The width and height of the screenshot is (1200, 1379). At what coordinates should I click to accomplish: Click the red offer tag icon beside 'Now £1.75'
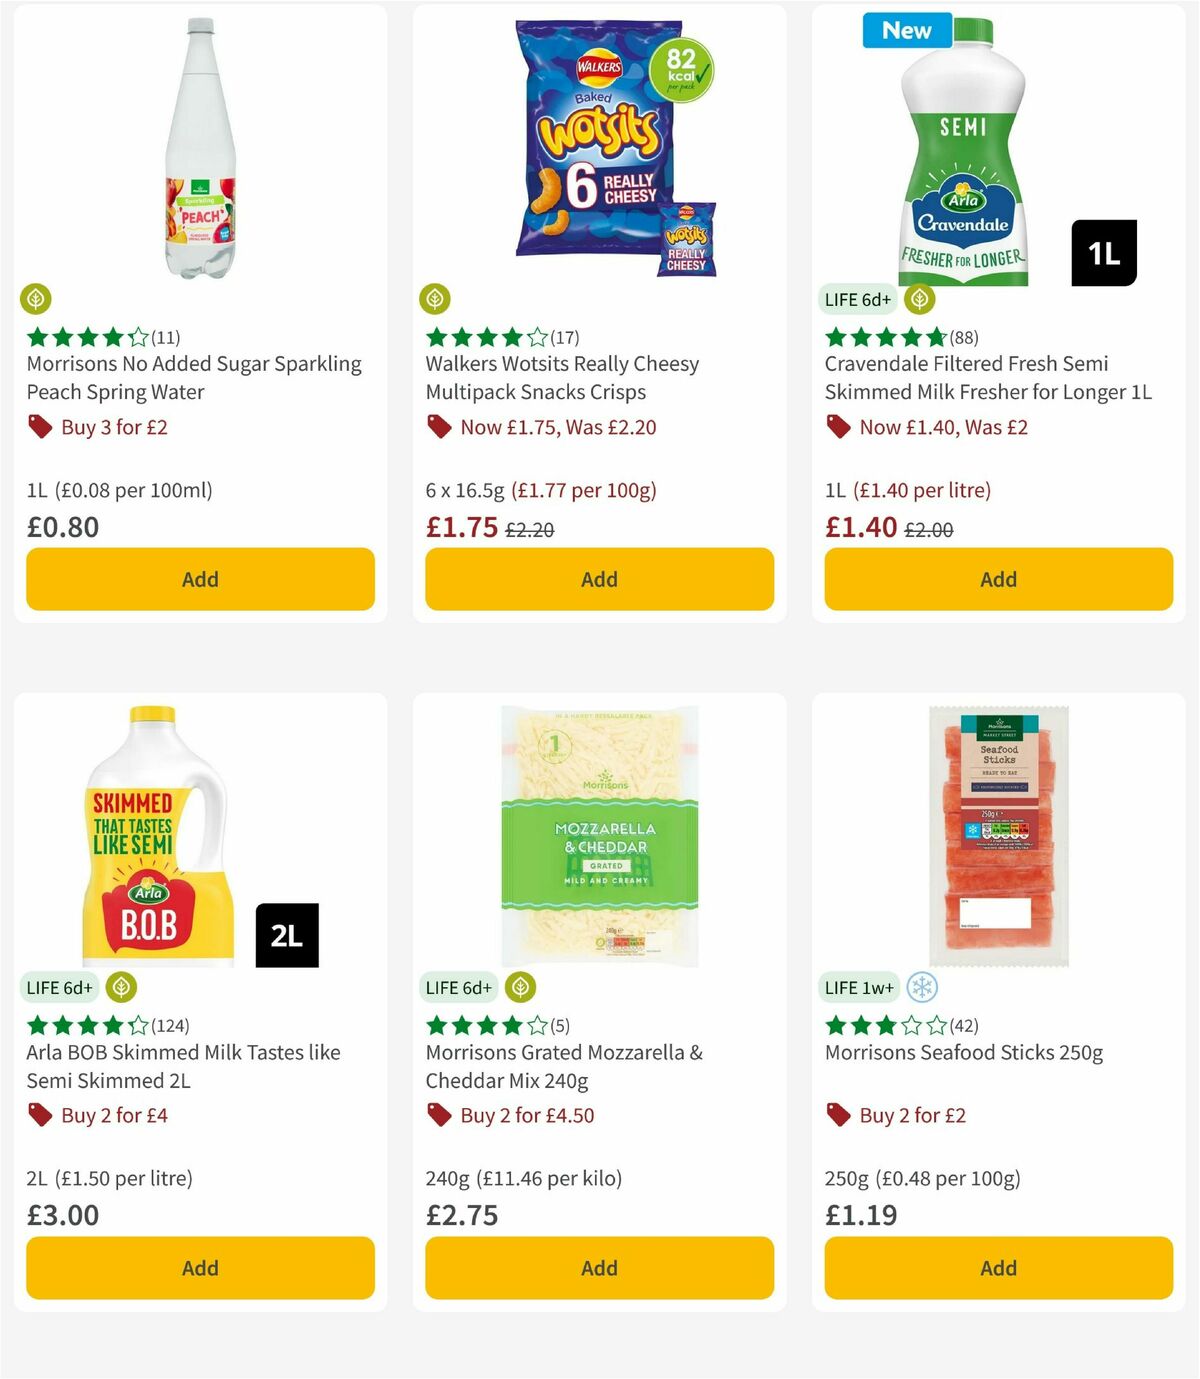[x=438, y=427]
